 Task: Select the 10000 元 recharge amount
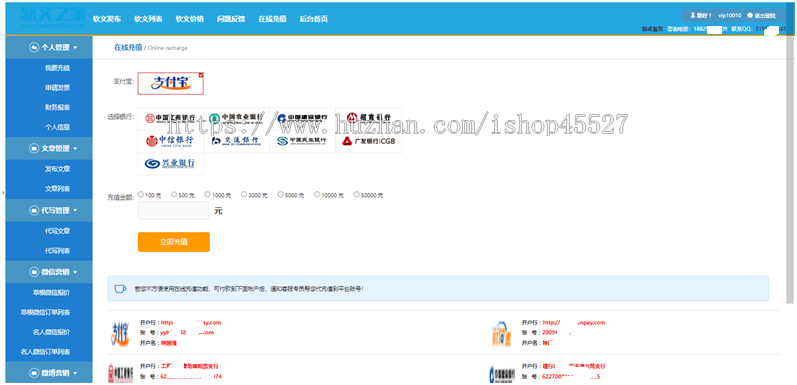pos(317,194)
